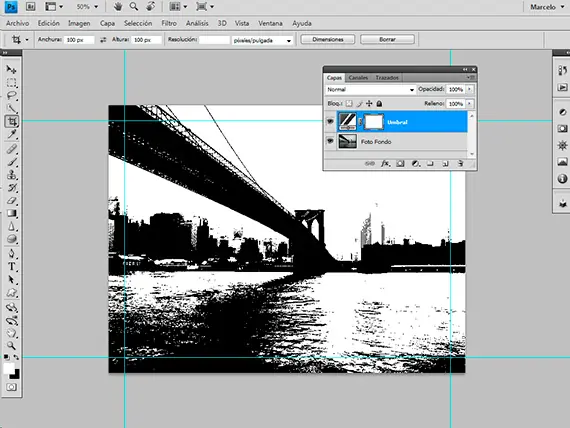Select the Eyedropper tool
The height and width of the screenshot is (428, 570).
click(x=12, y=134)
